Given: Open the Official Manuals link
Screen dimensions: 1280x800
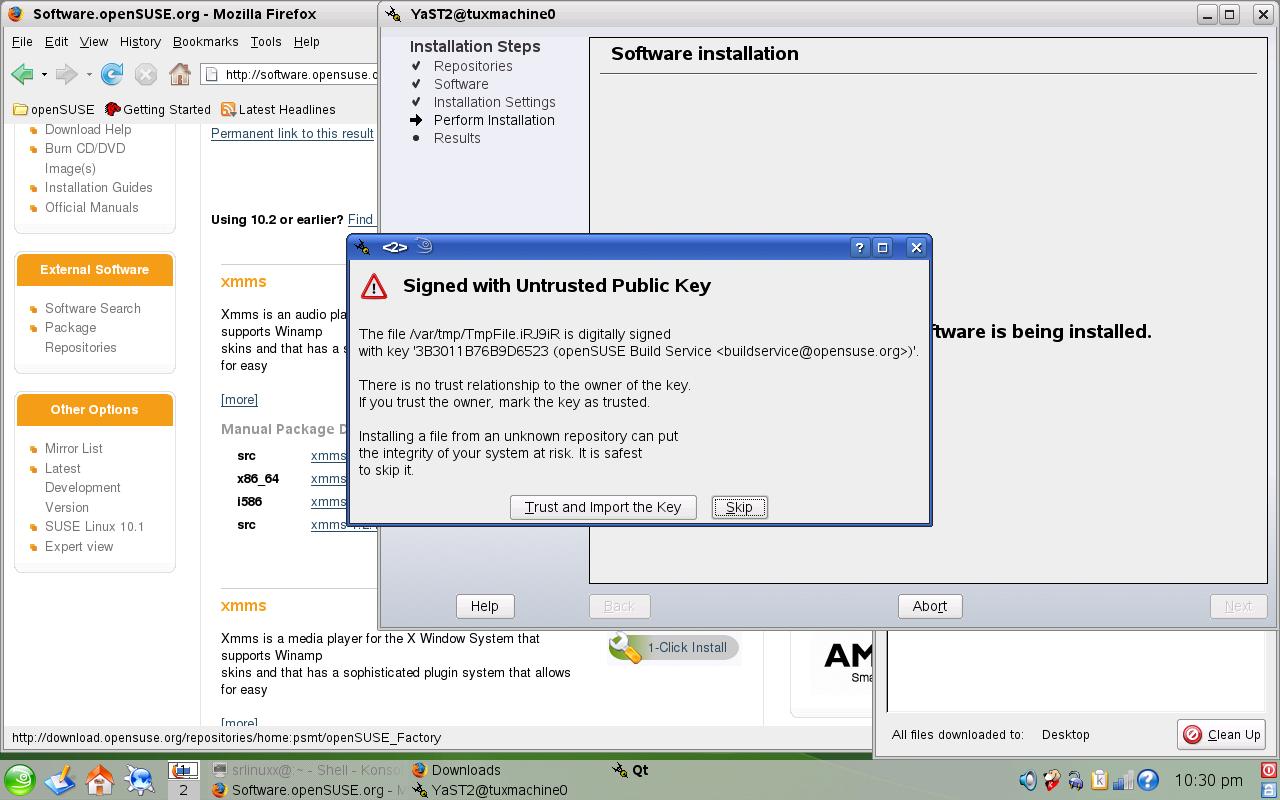Looking at the screenshot, I should click(92, 207).
